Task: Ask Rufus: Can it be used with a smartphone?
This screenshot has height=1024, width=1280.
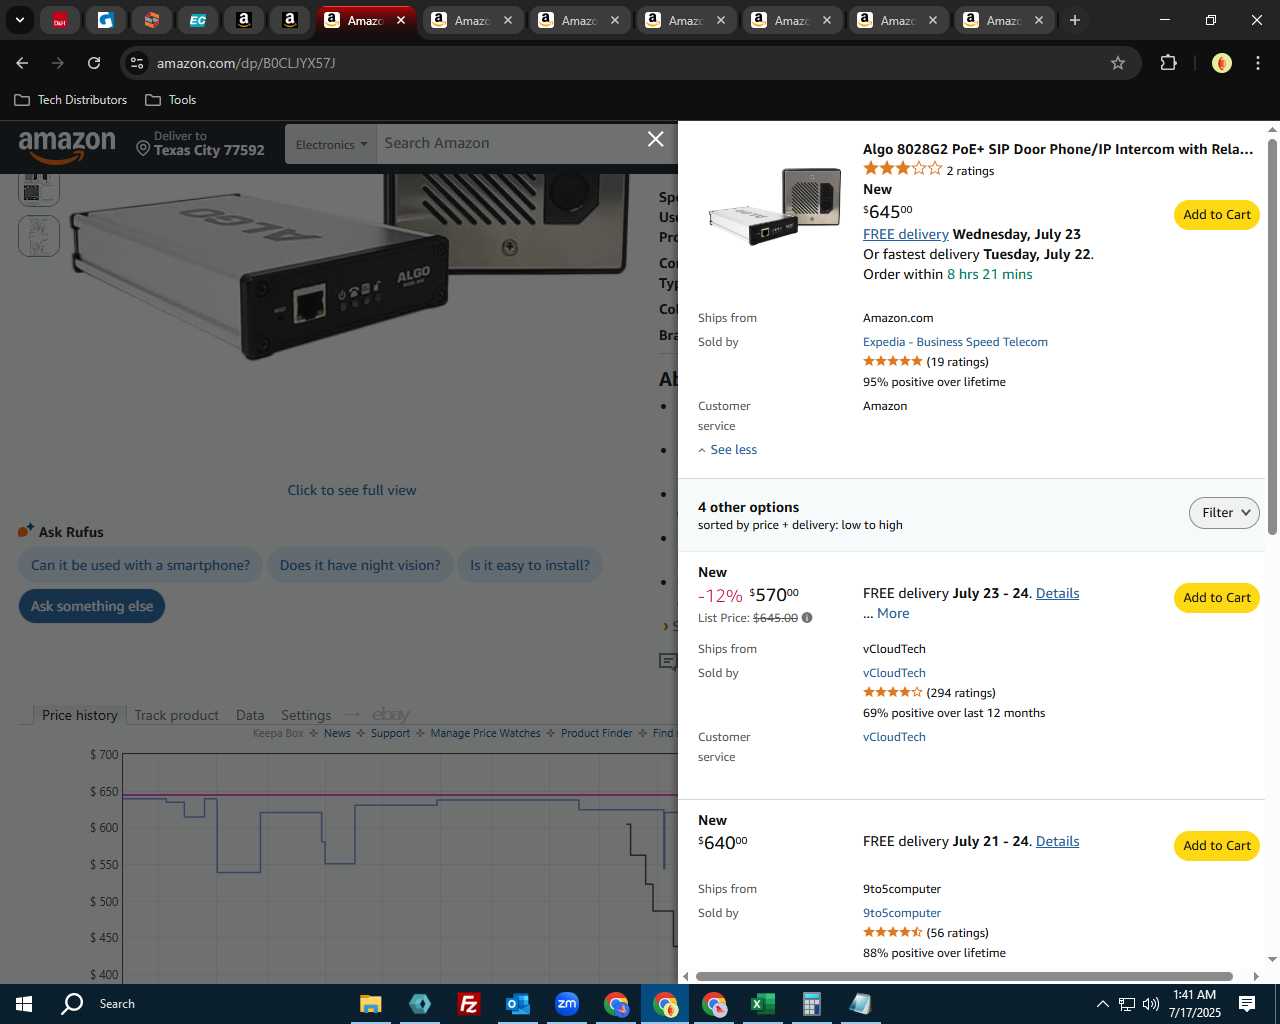Action: [140, 565]
